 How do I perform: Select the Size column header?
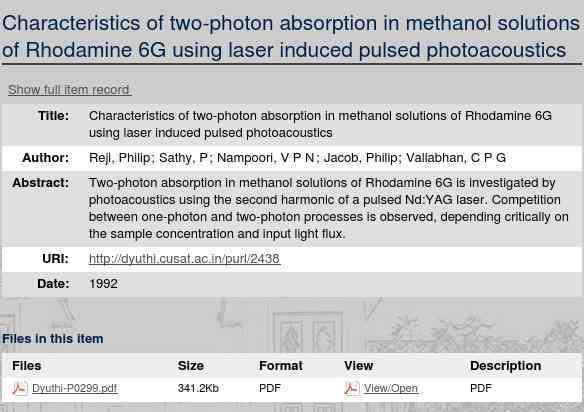(x=191, y=365)
